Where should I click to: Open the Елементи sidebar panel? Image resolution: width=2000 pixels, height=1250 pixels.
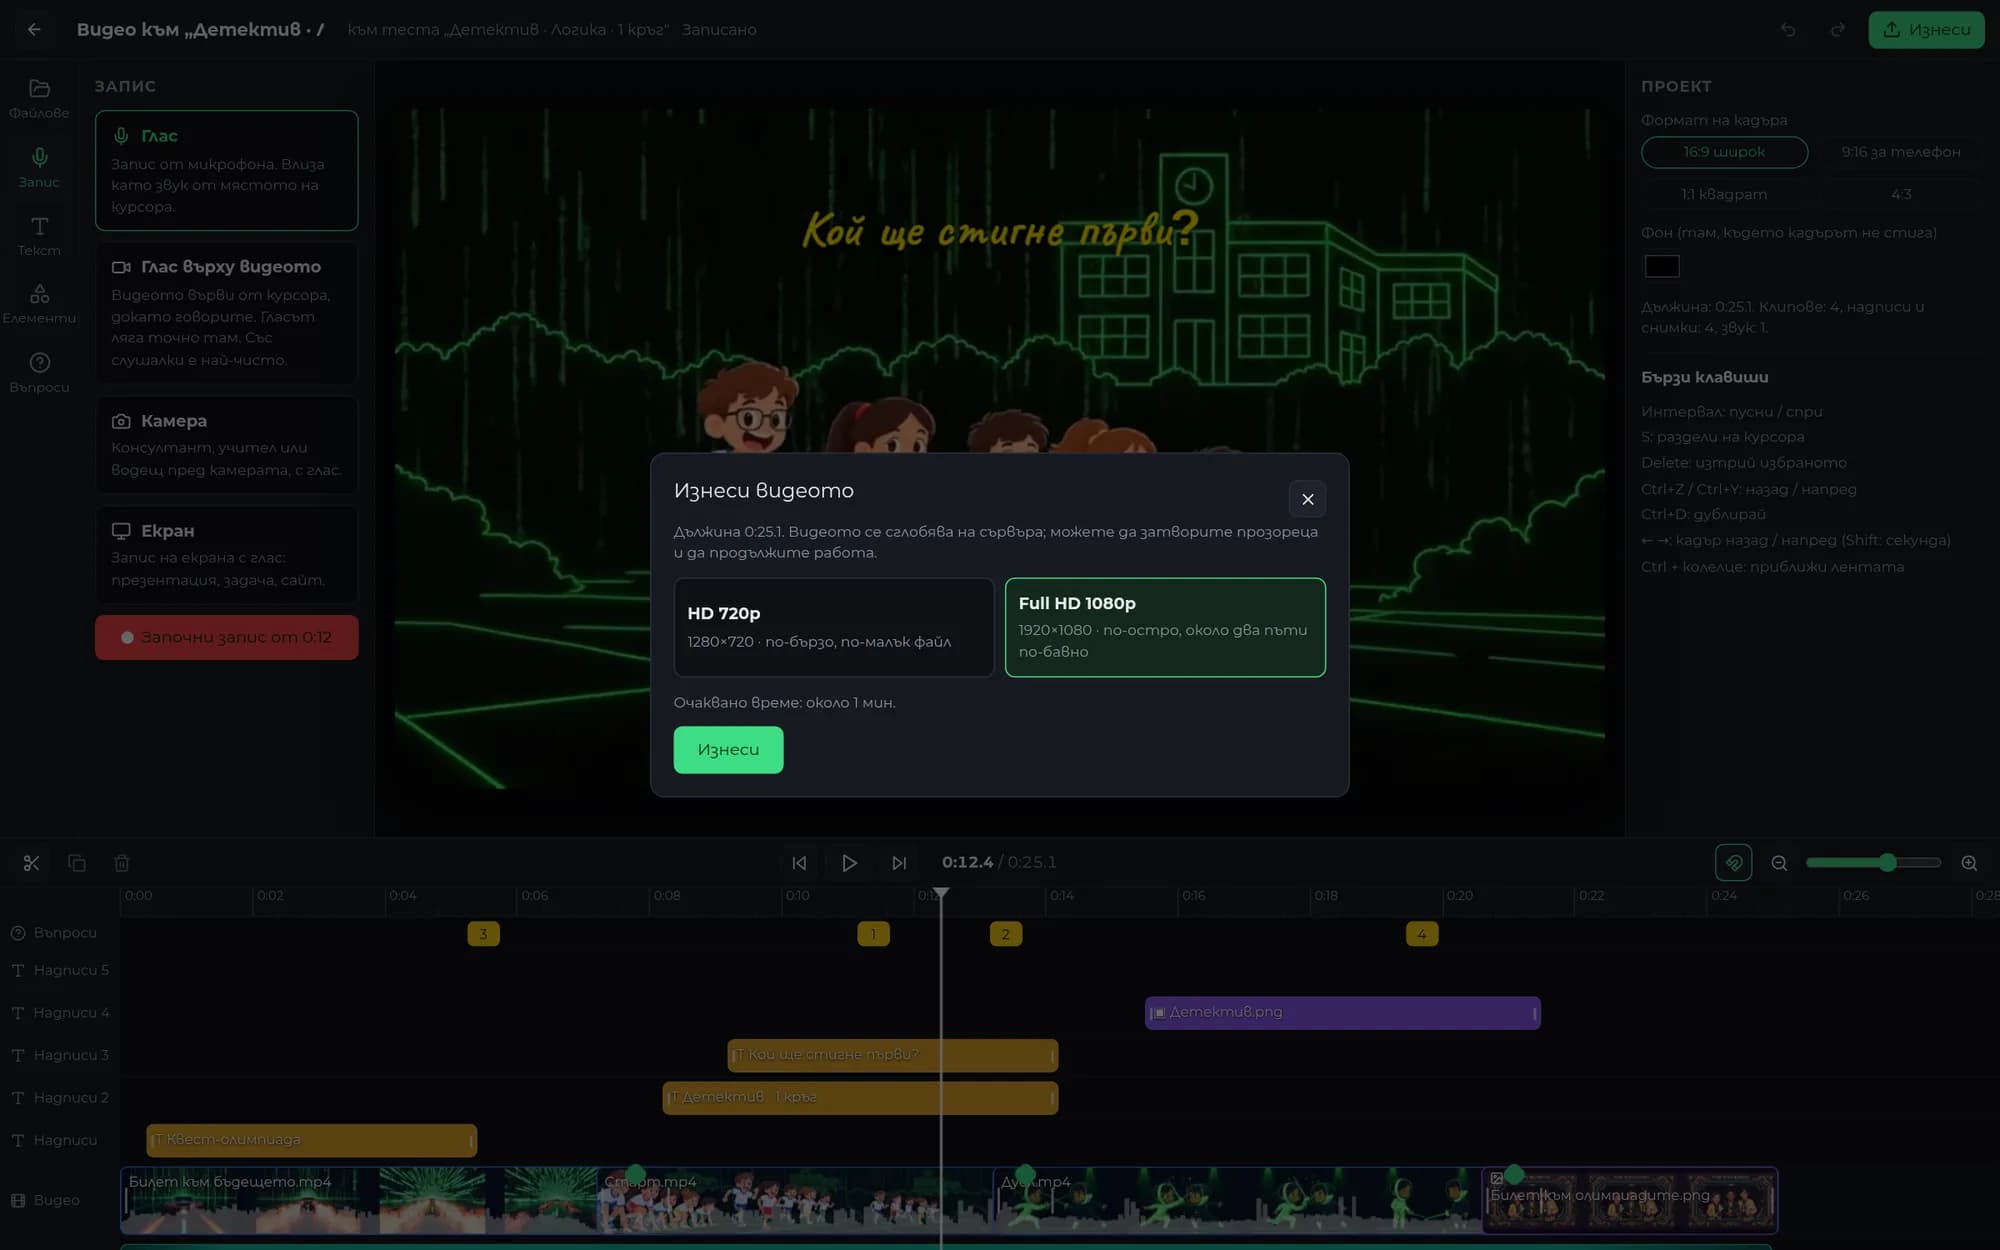39,304
